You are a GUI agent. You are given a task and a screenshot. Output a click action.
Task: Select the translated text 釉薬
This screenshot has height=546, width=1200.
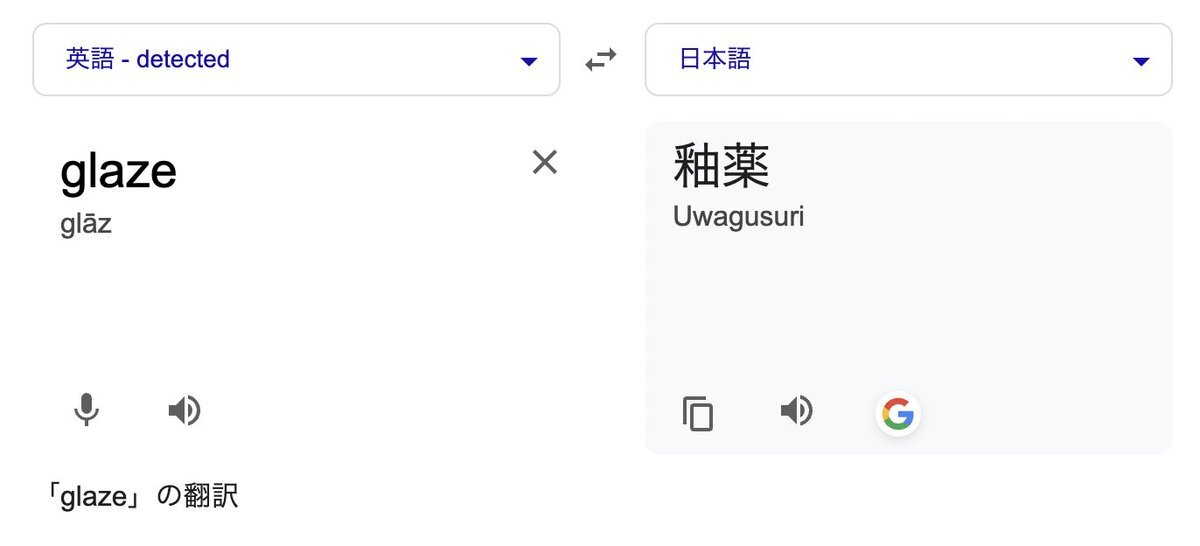[722, 167]
